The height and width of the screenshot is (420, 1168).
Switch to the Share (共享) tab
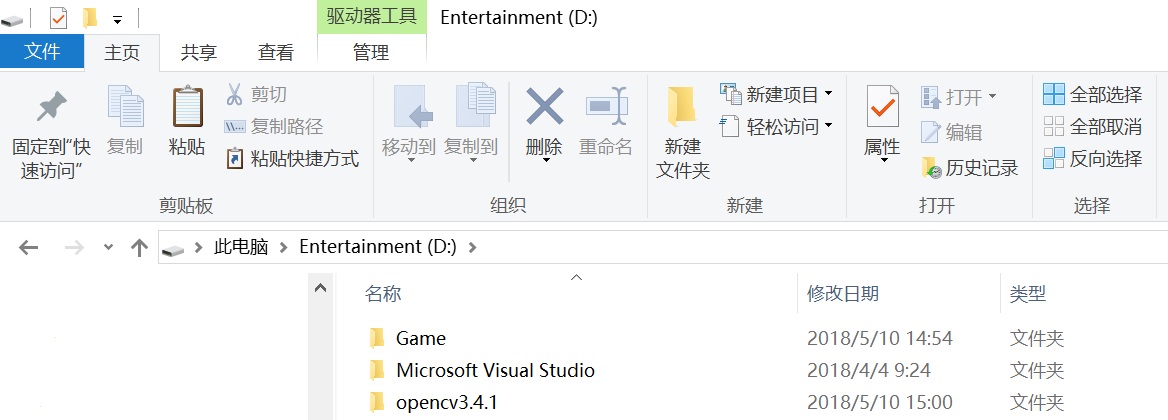click(x=199, y=53)
